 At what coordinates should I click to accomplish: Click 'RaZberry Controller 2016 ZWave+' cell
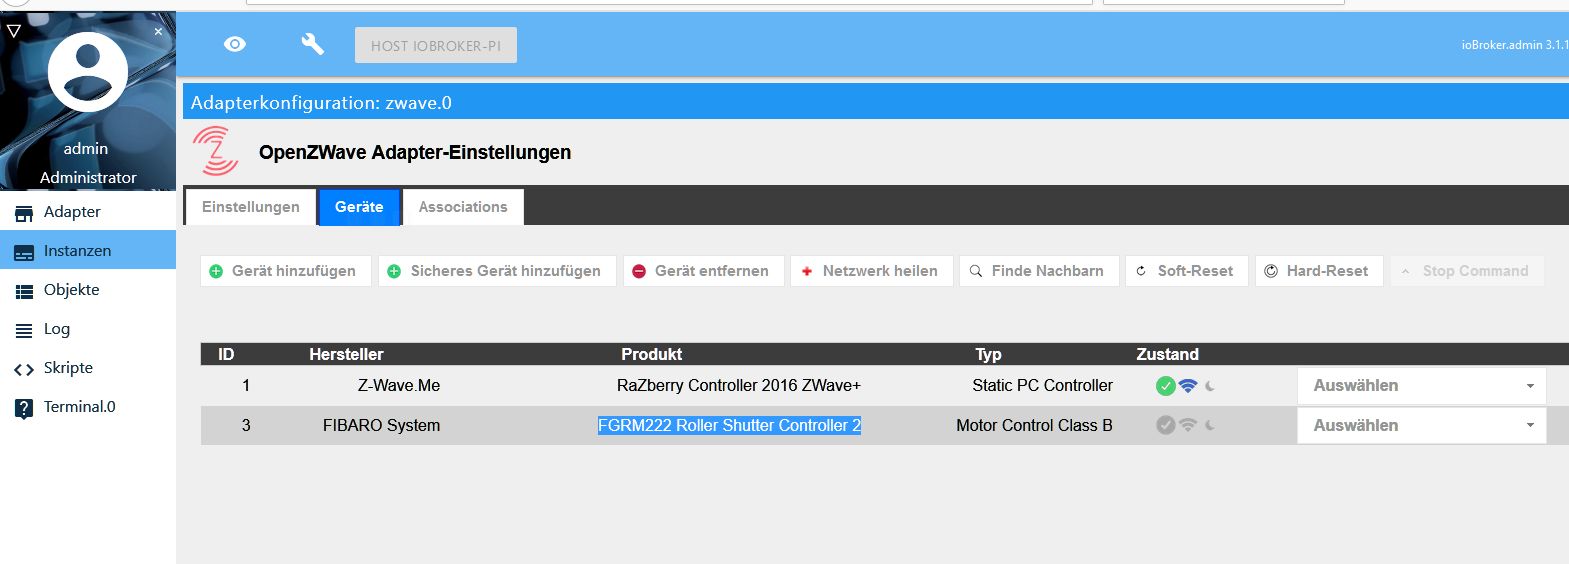pos(739,385)
